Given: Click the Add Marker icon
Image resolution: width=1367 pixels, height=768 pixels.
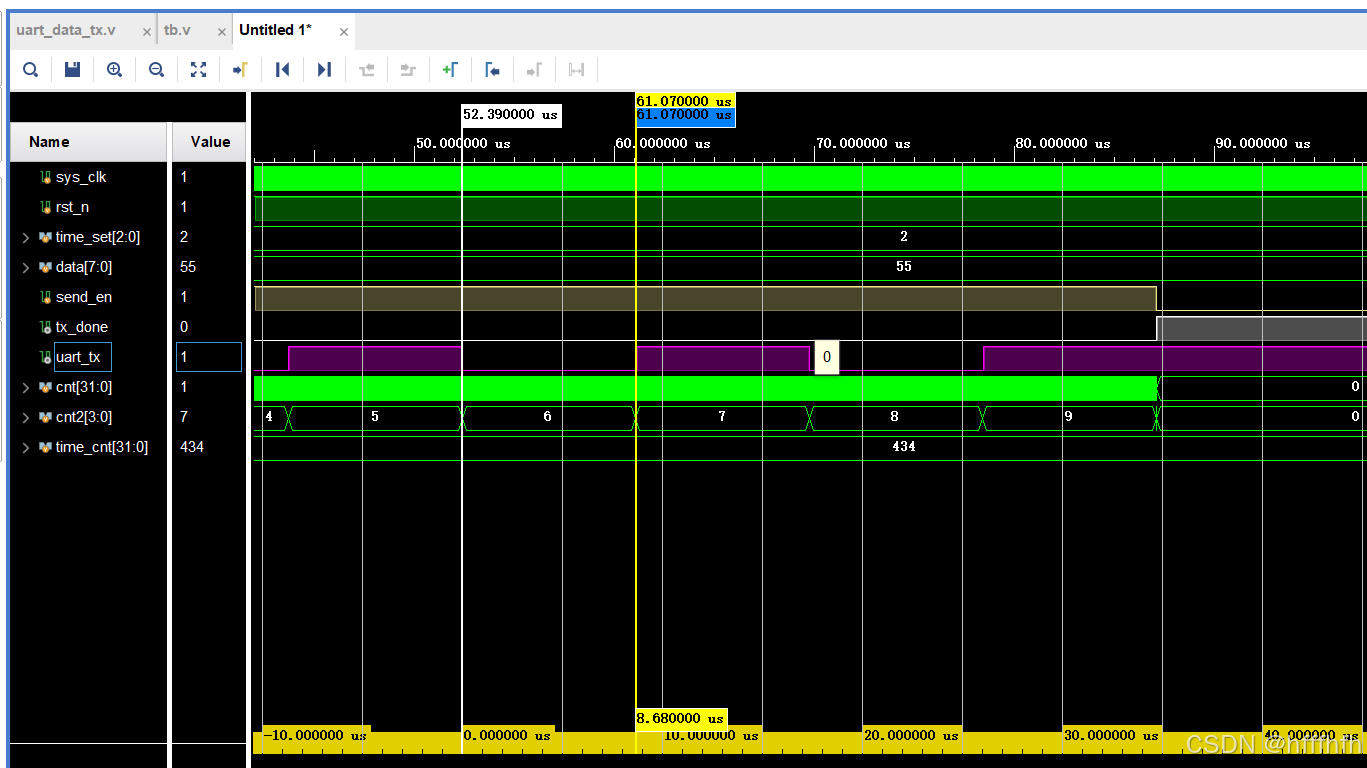Looking at the screenshot, I should 450,69.
